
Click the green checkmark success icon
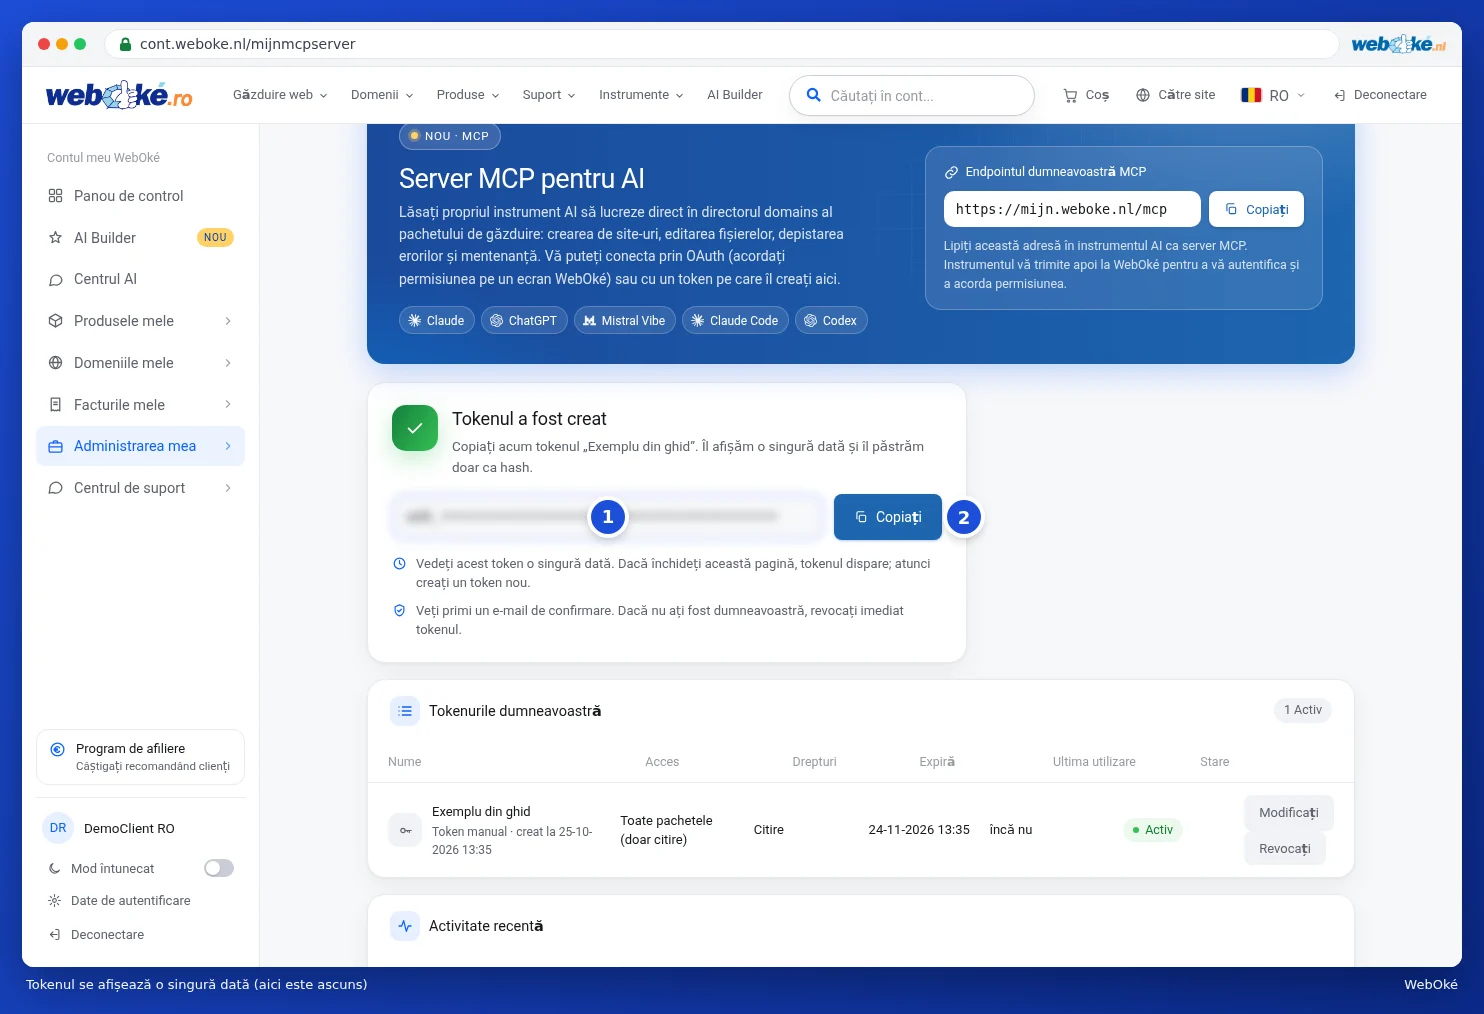(x=415, y=428)
